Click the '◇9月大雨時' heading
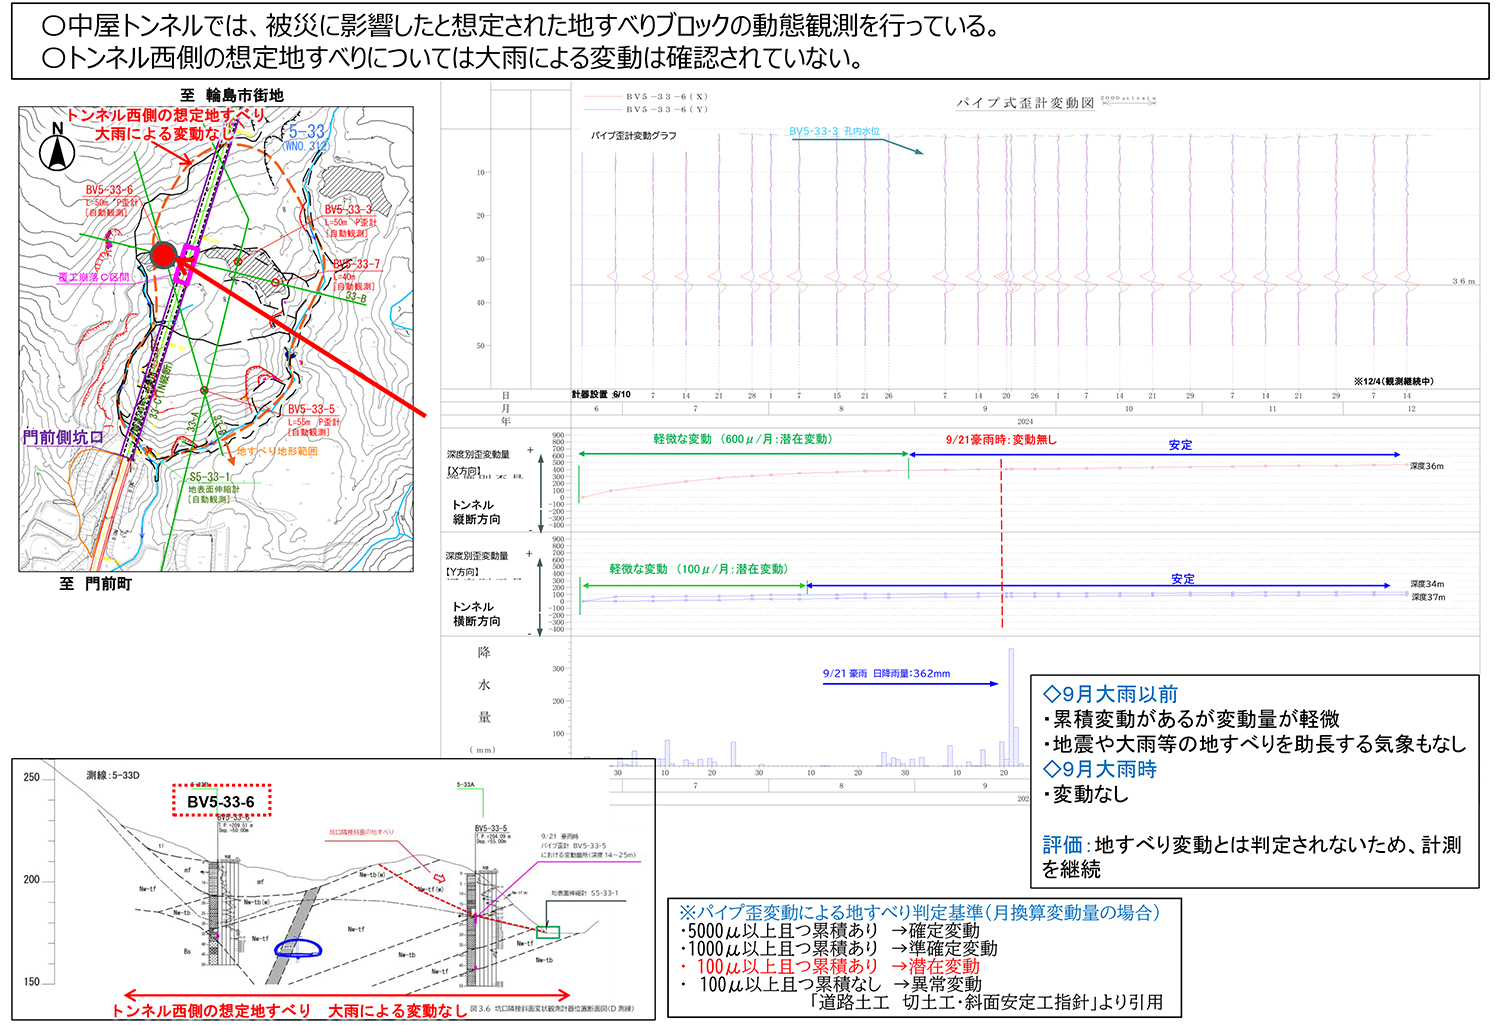The width and height of the screenshot is (1500, 1034). 1099,769
